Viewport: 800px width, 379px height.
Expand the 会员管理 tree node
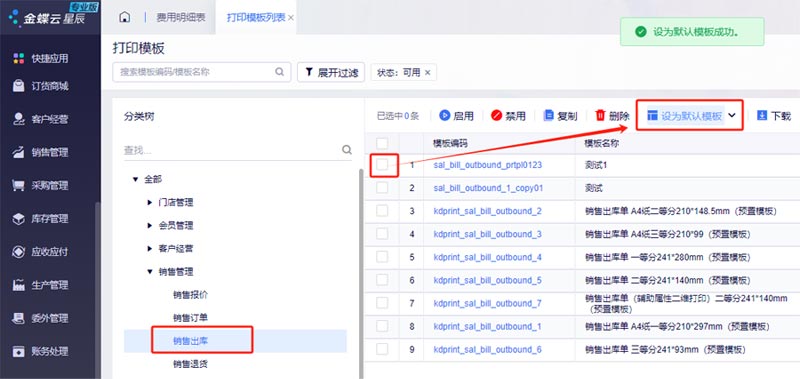coord(149,225)
